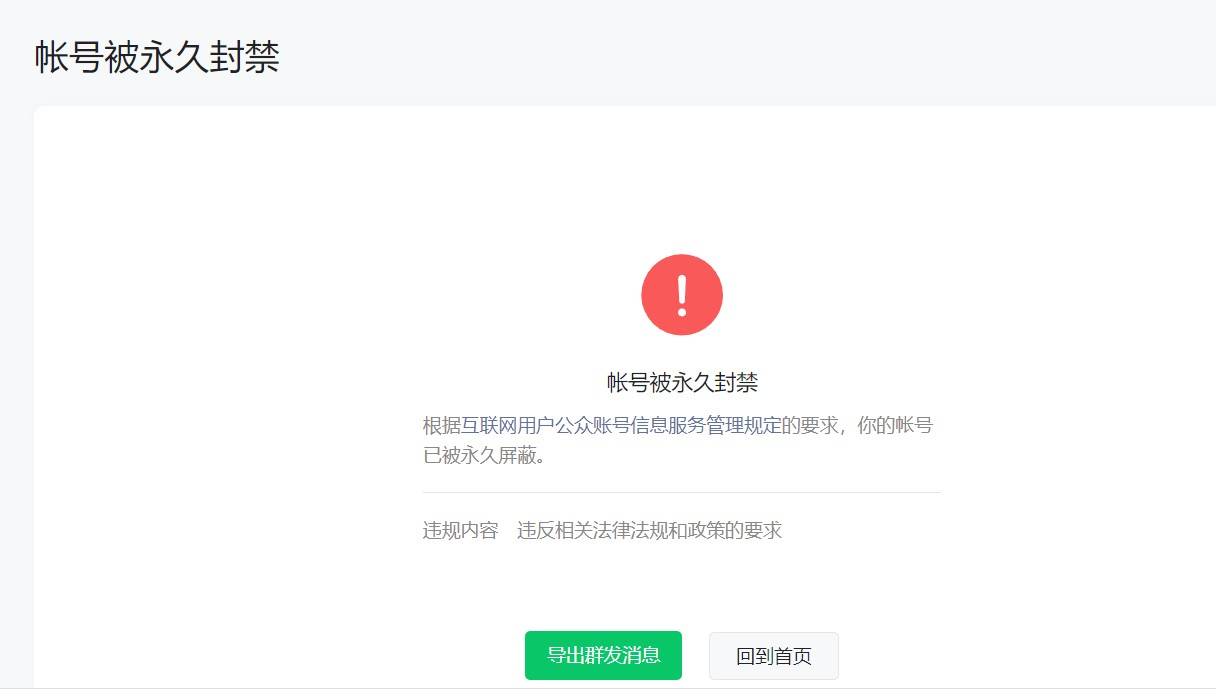The image size is (1216, 697).
Task: Click the white exclamation mark inside red circle
Action: point(682,295)
